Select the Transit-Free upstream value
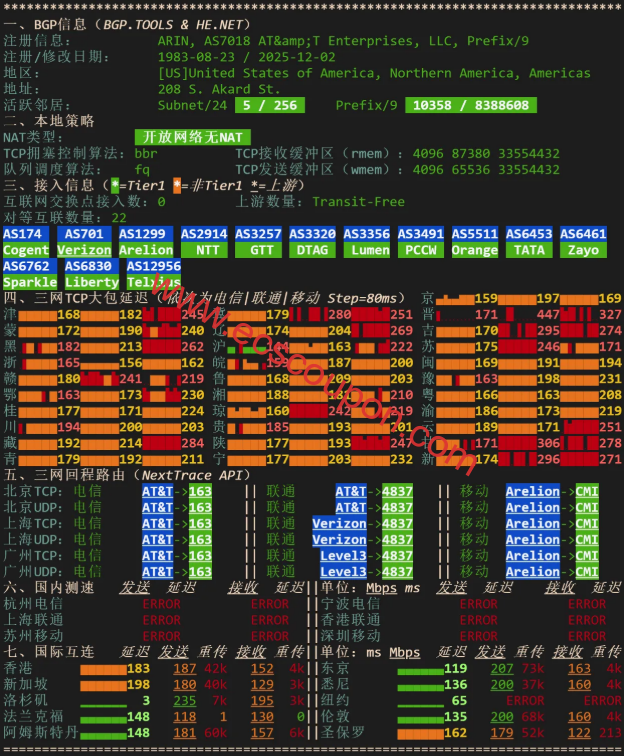624x756 pixels. tap(358, 202)
